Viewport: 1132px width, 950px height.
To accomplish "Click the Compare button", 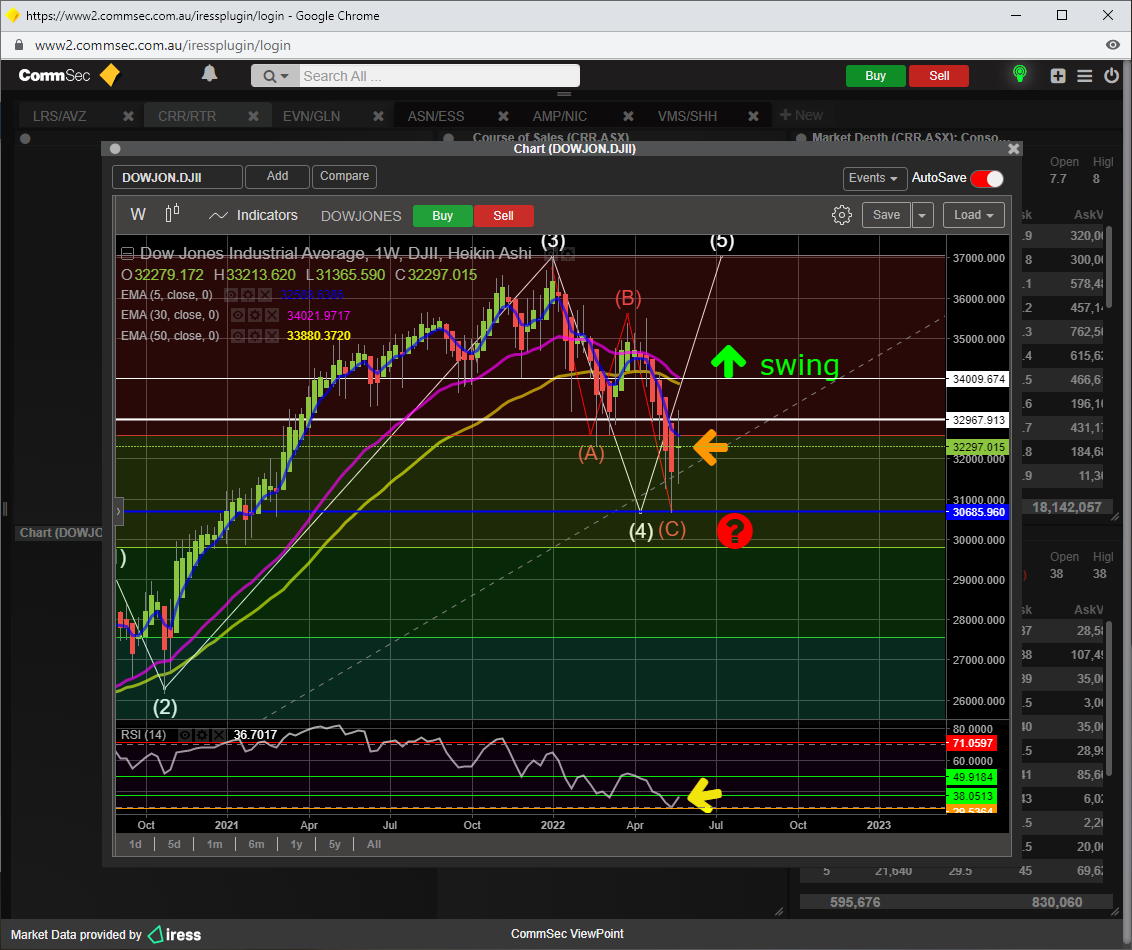I will click(344, 176).
